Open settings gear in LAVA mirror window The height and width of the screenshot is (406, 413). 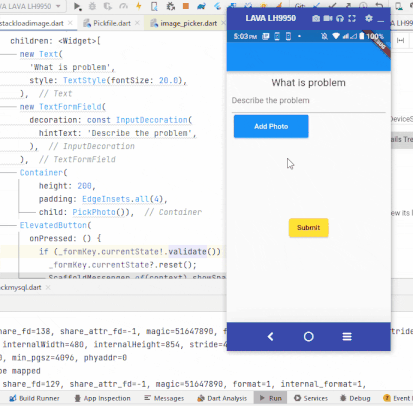pyautogui.click(x=369, y=18)
